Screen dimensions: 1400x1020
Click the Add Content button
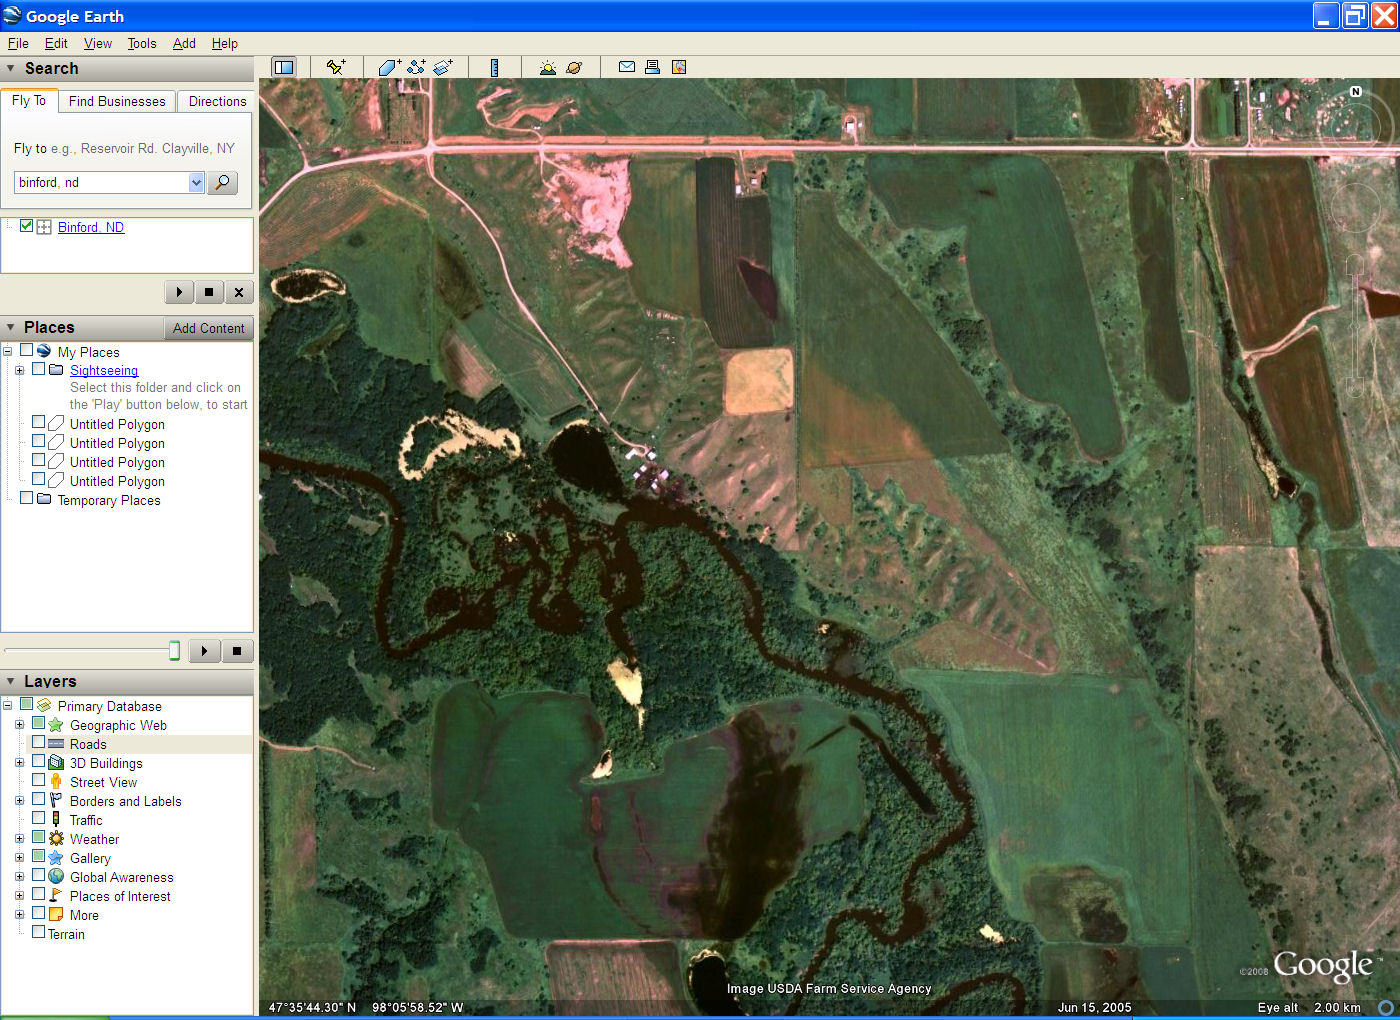pyautogui.click(x=208, y=328)
